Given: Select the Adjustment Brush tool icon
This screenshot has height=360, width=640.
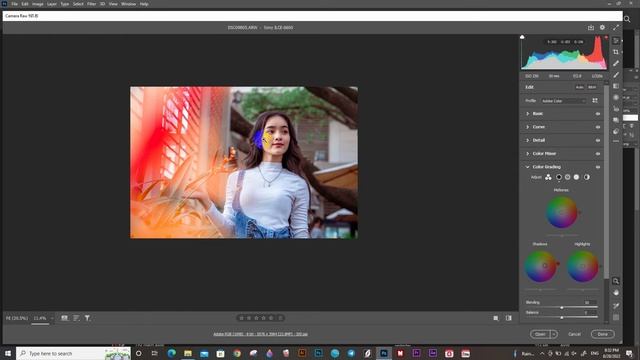Looking at the screenshot, I should (616, 75).
